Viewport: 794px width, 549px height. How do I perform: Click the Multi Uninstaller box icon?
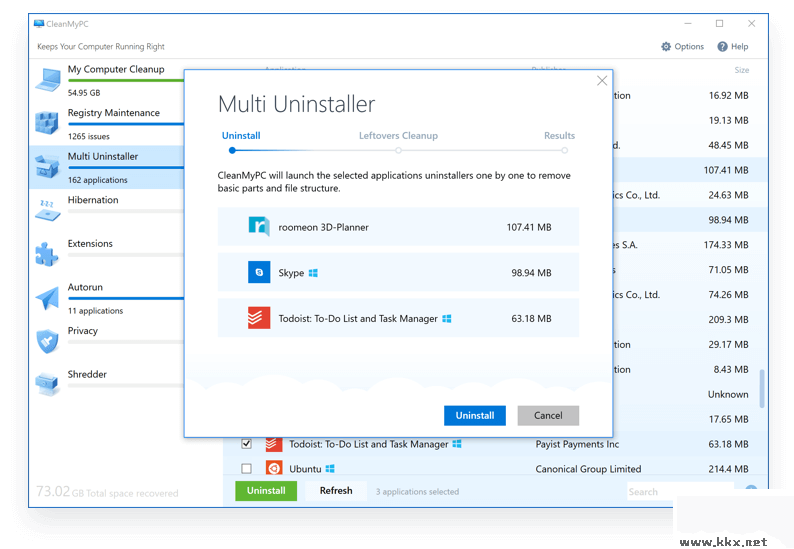[x=47, y=167]
